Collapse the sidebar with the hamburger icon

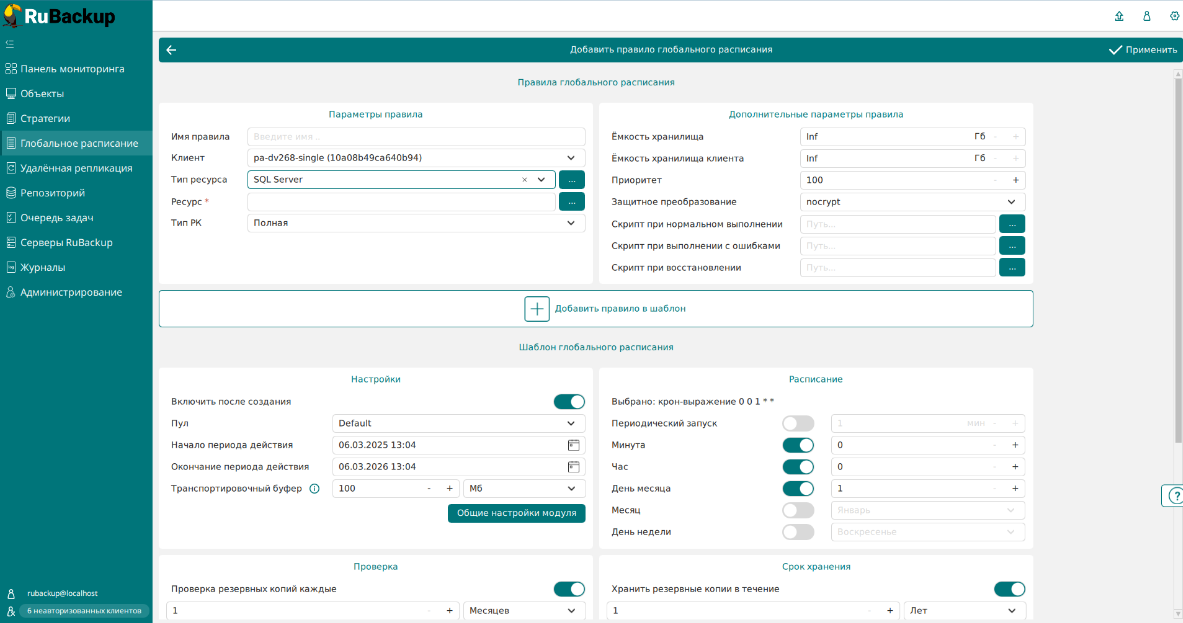click(x=10, y=44)
